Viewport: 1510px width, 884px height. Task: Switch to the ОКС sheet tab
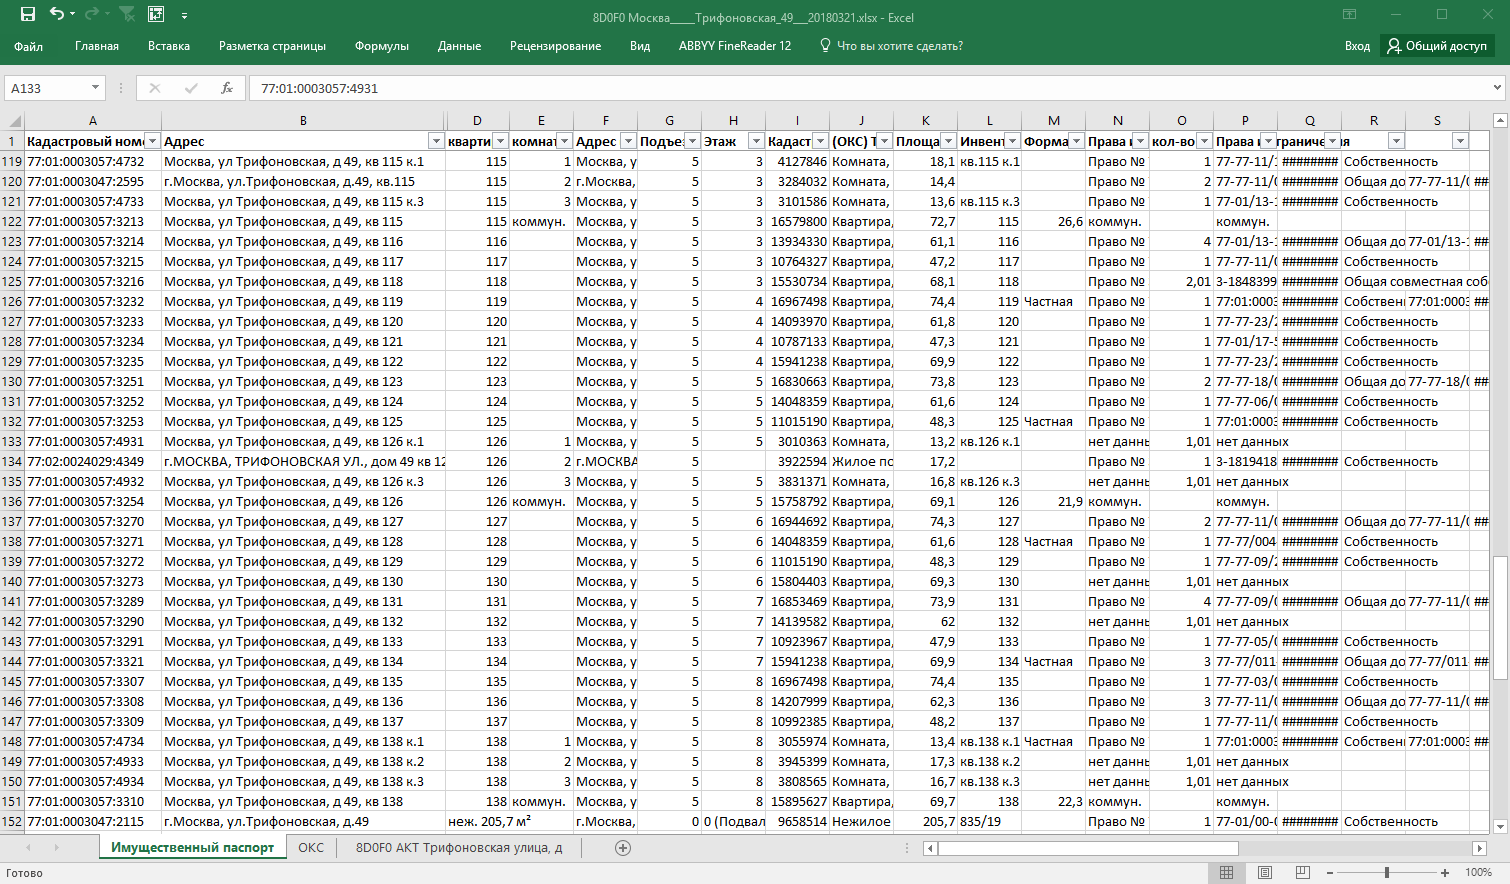[x=311, y=847]
